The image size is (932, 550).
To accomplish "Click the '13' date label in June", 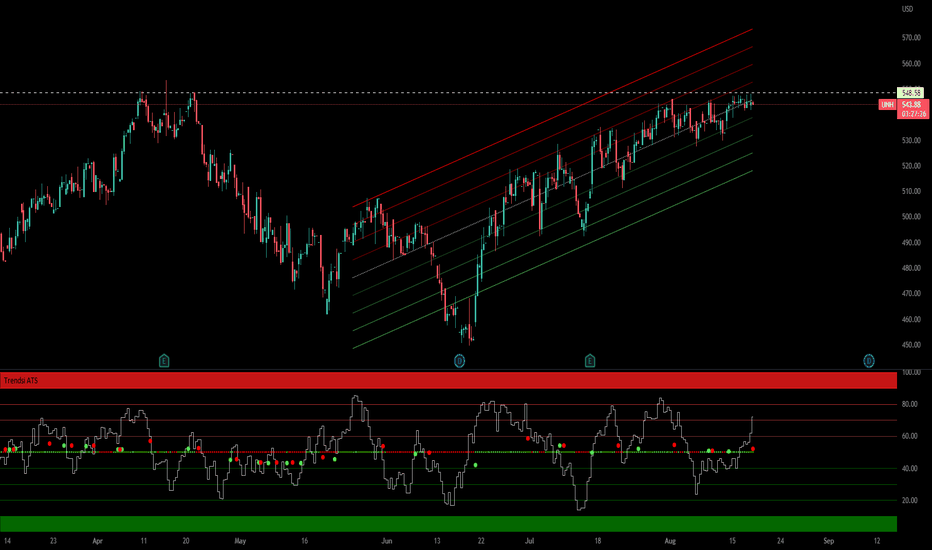I will pyautogui.click(x=437, y=541).
